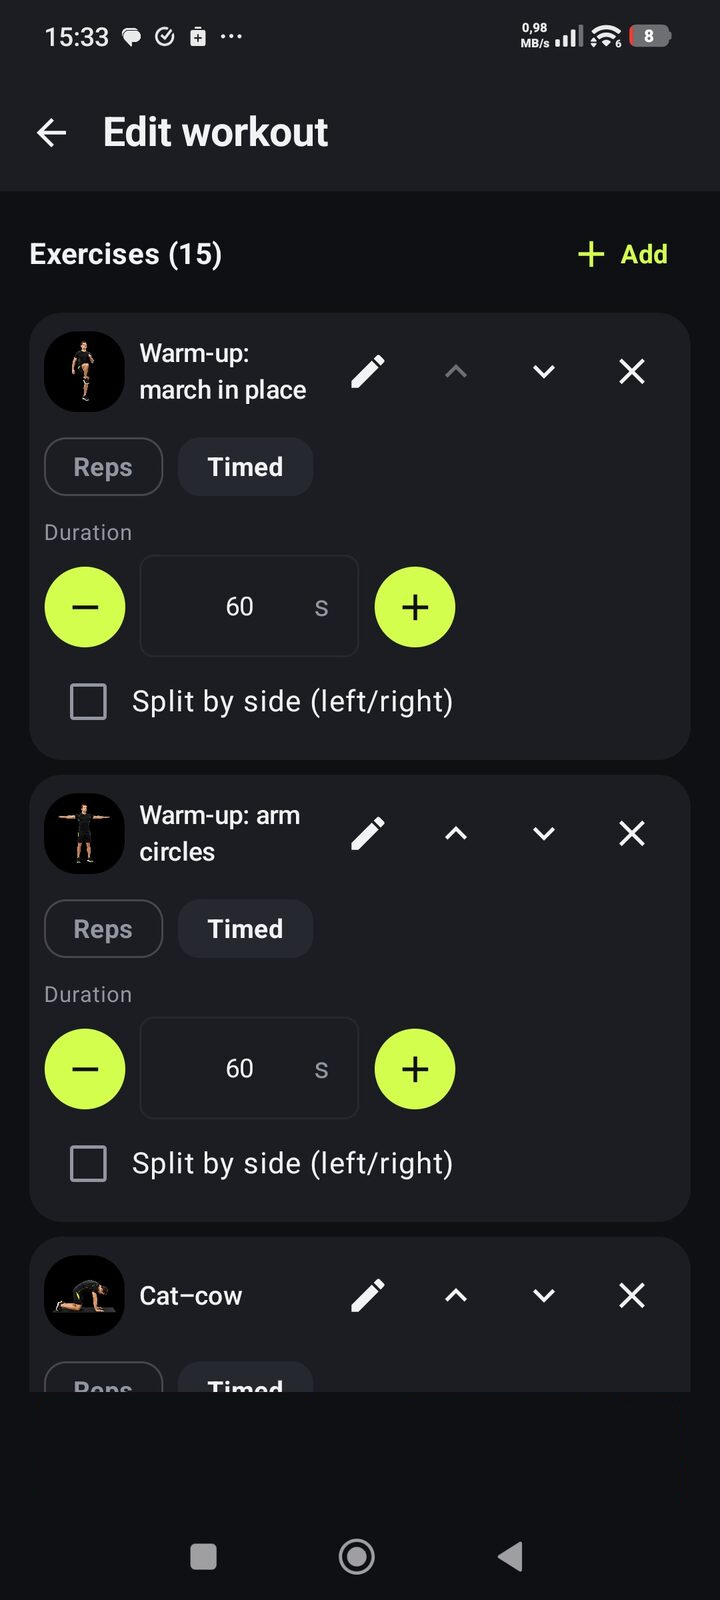Image resolution: width=720 pixels, height=1600 pixels.
Task: Tap the Android home navigation button
Action: click(357, 1556)
